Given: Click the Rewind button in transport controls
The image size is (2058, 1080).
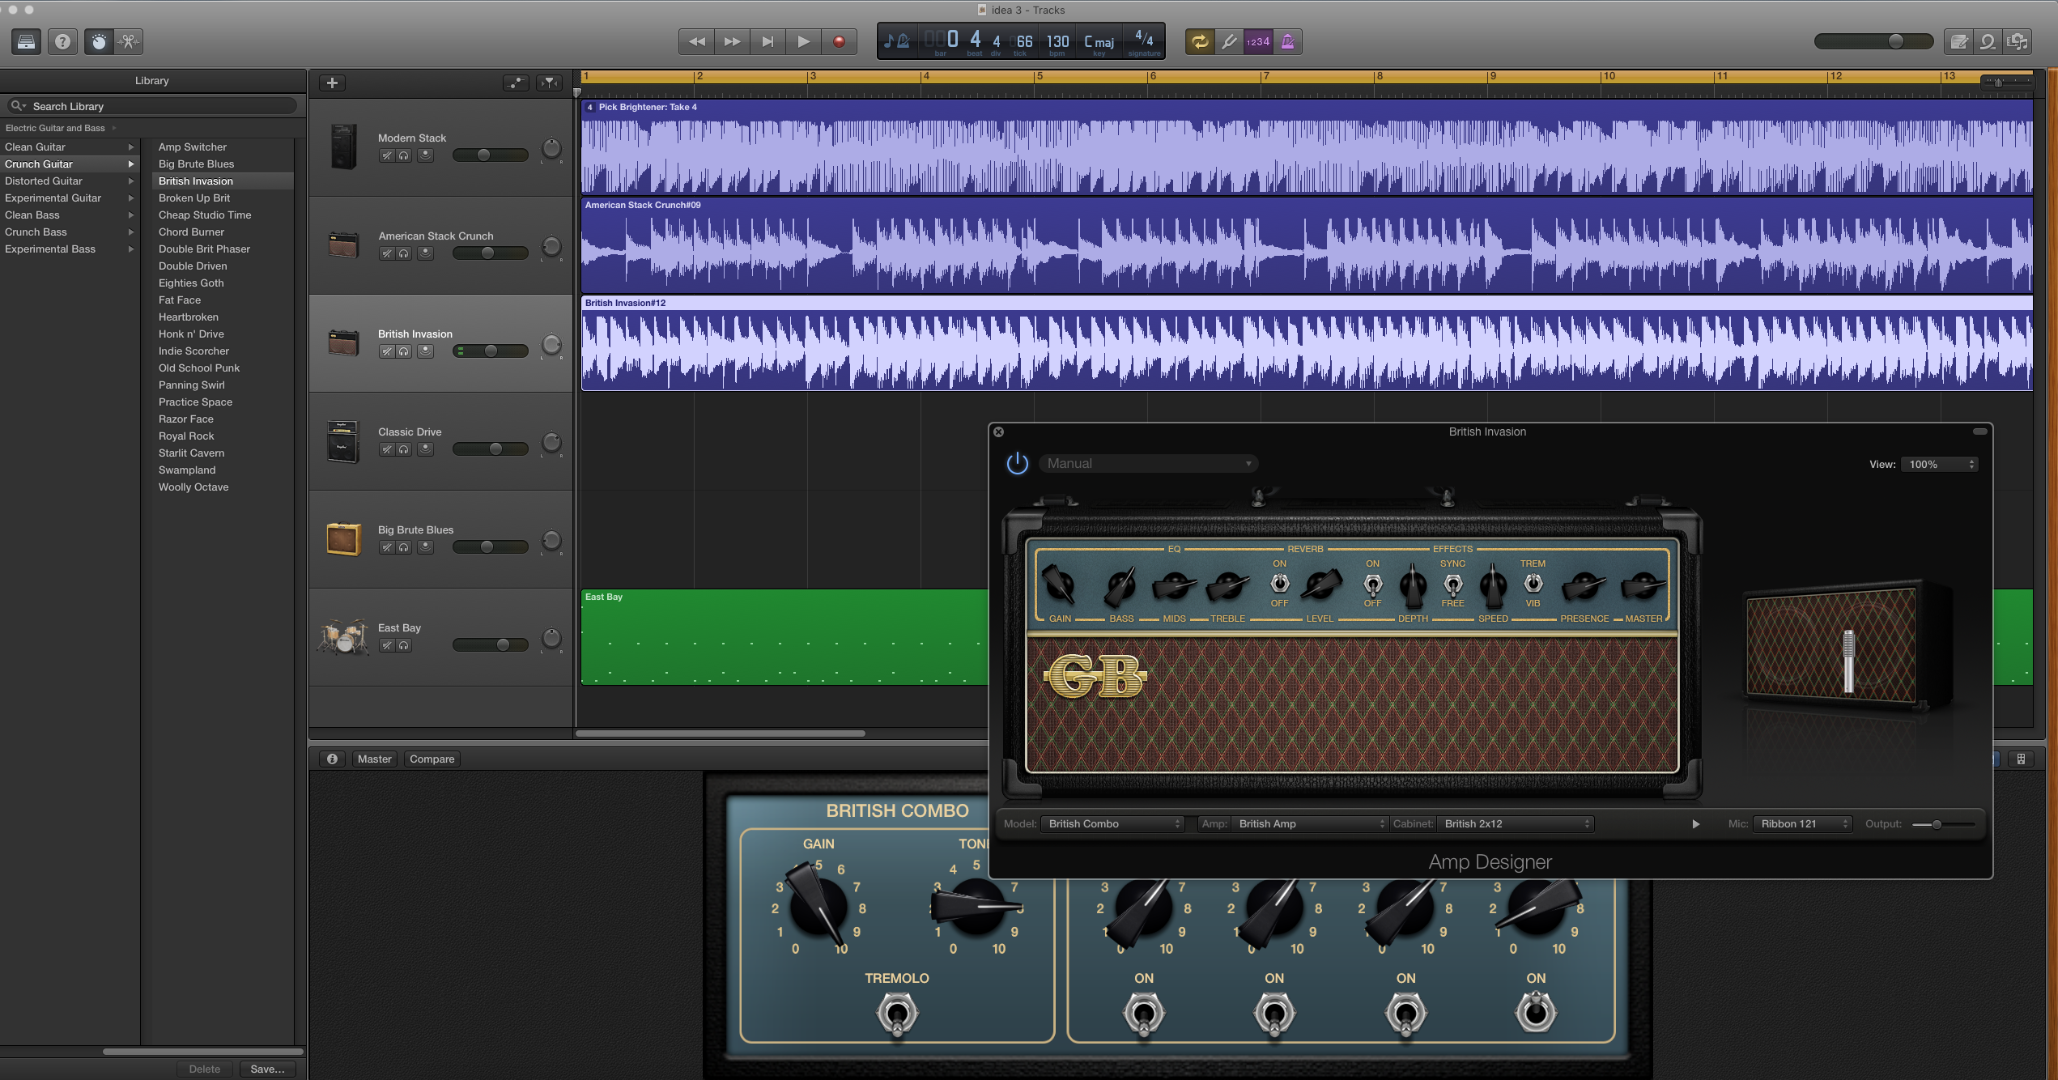Looking at the screenshot, I should pyautogui.click(x=698, y=41).
